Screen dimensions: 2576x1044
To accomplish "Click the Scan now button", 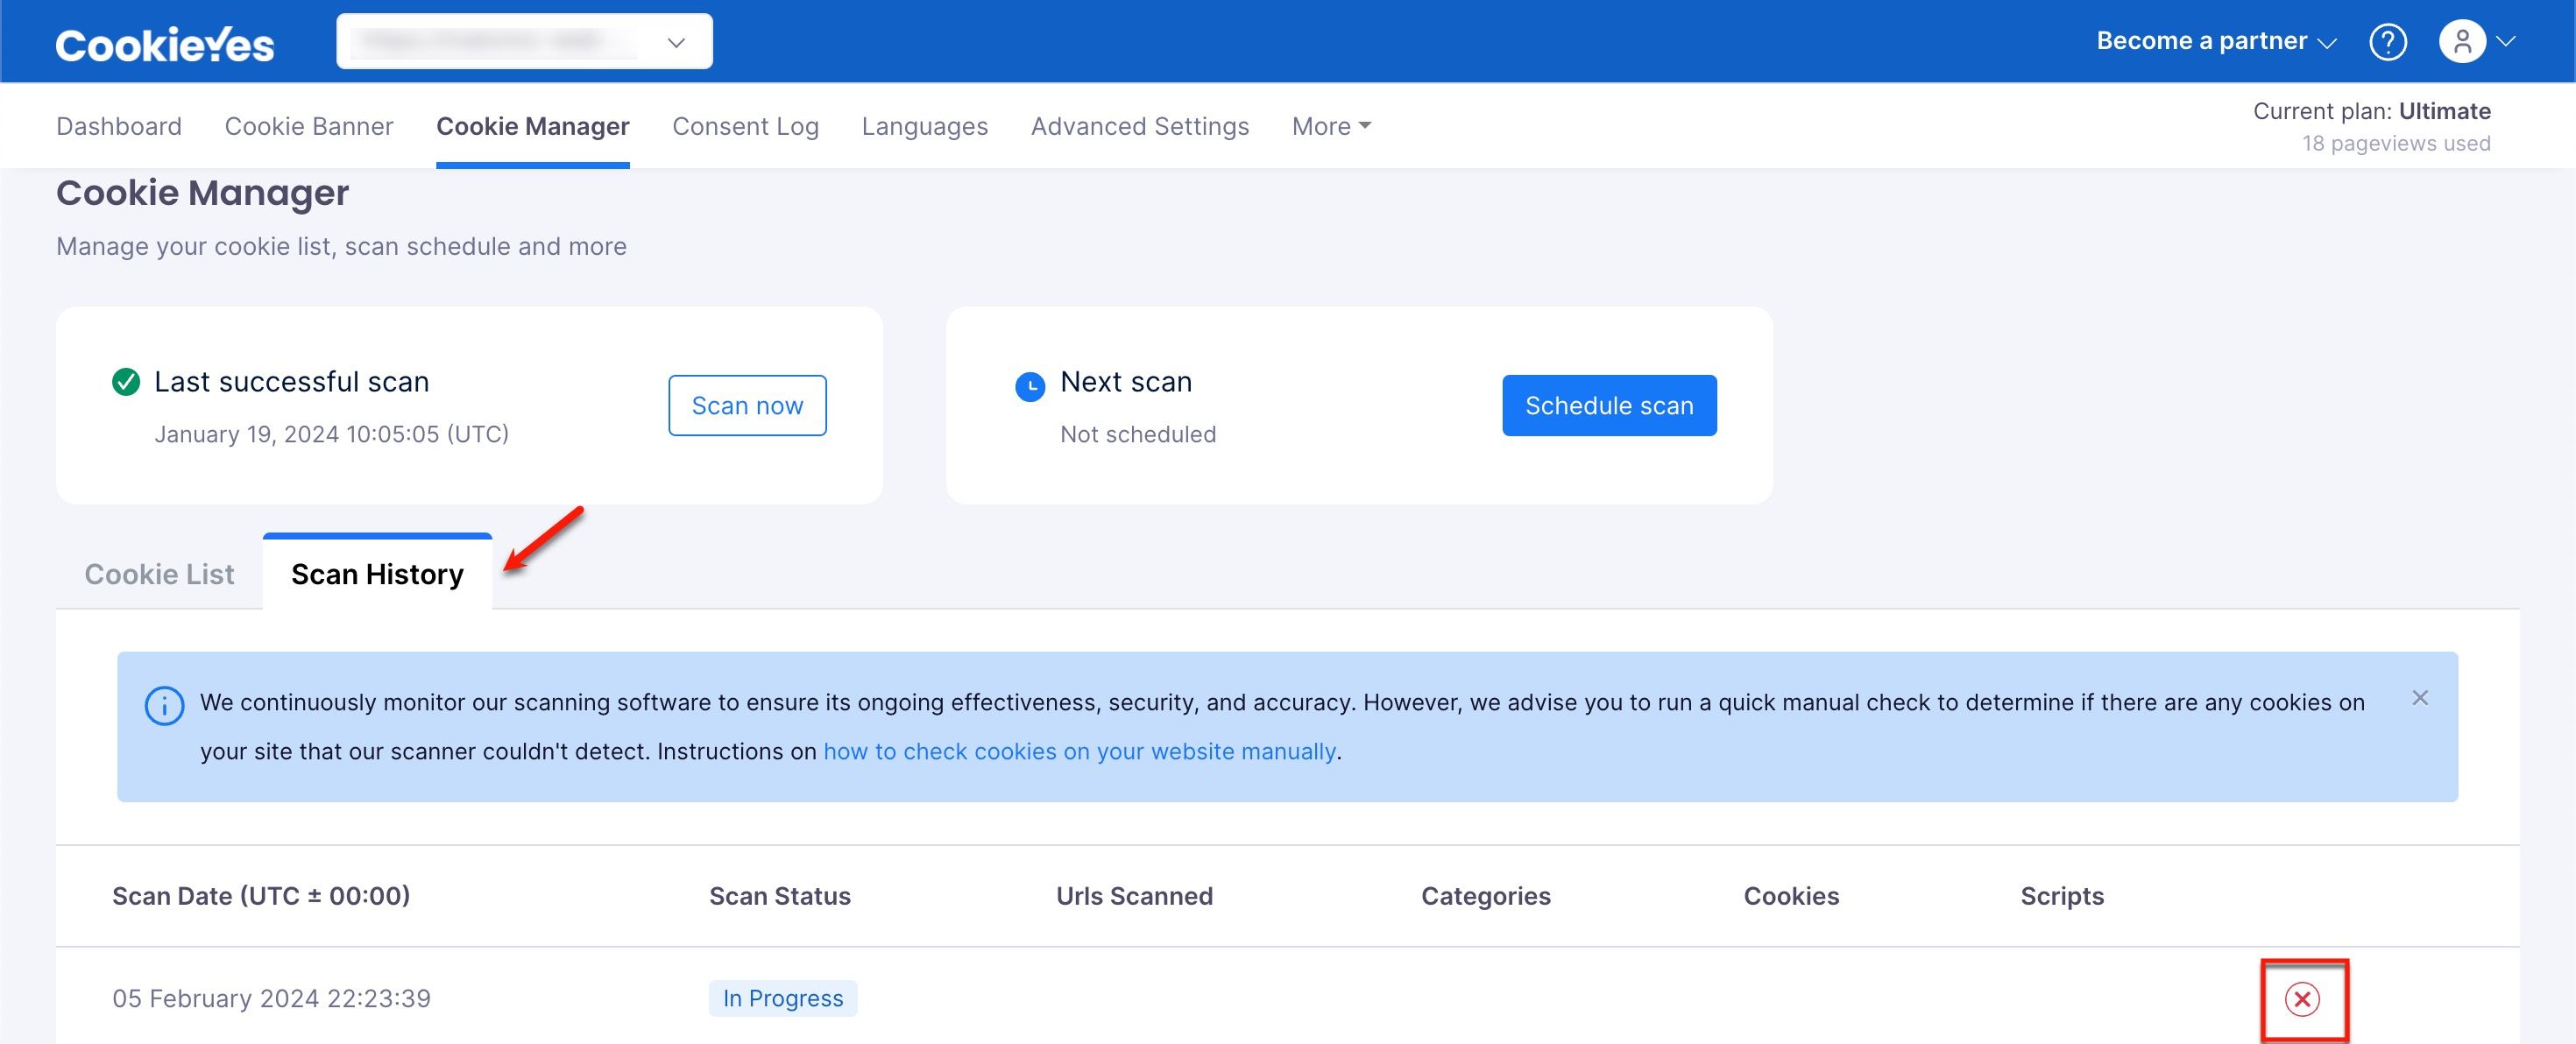I will [747, 405].
